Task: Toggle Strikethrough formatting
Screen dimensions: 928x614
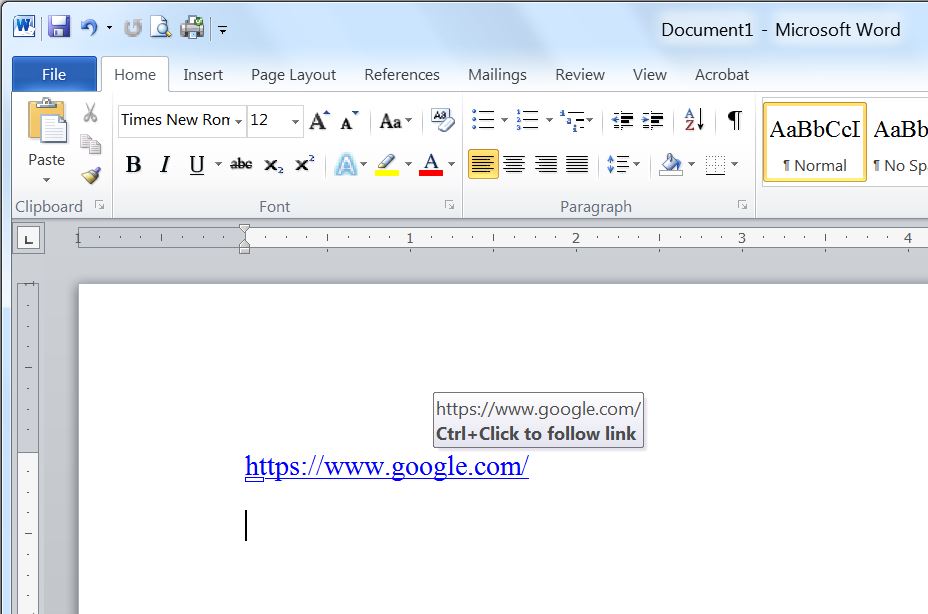Action: coord(241,164)
